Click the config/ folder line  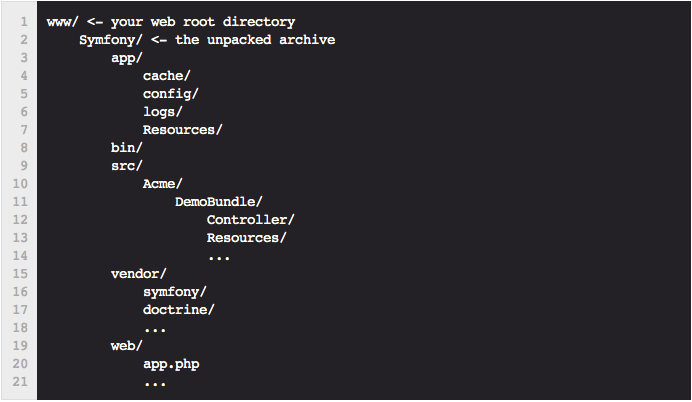170,94
